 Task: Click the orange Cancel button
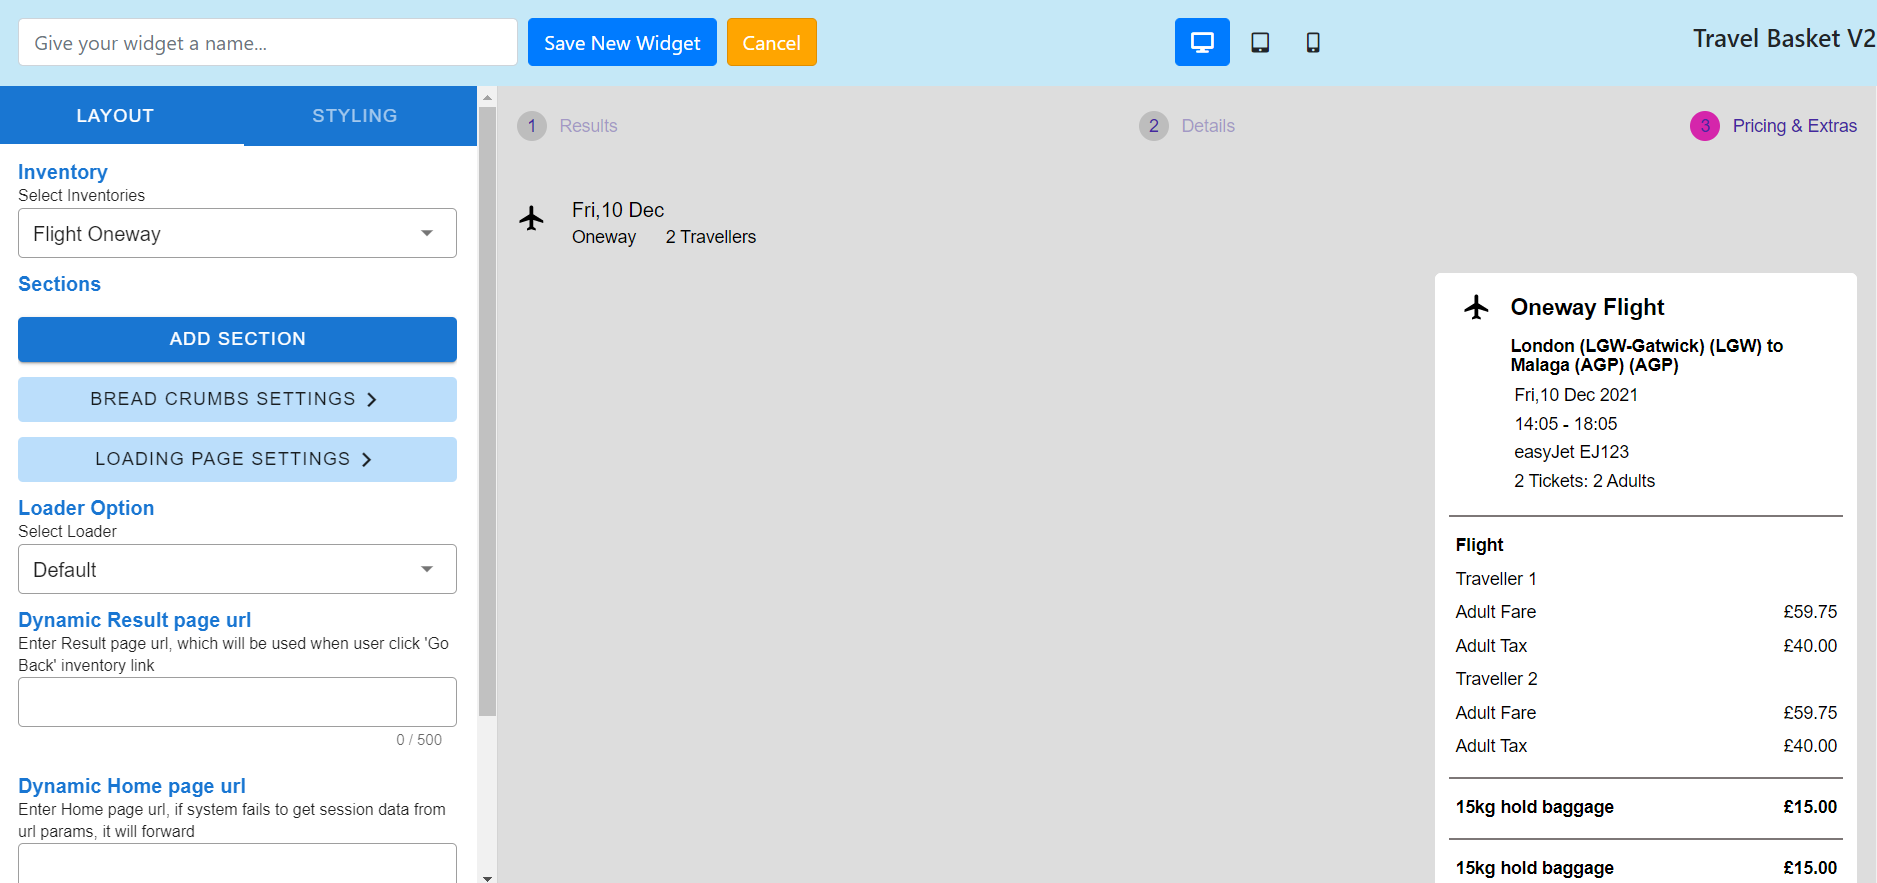pyautogui.click(x=772, y=42)
